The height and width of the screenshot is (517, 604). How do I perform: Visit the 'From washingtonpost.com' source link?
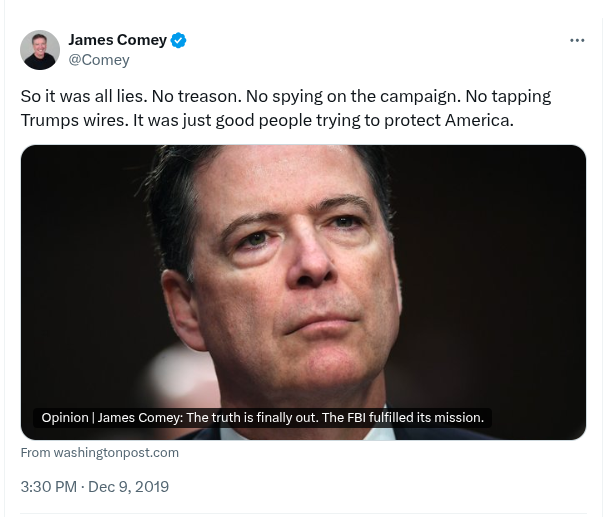click(x=100, y=452)
